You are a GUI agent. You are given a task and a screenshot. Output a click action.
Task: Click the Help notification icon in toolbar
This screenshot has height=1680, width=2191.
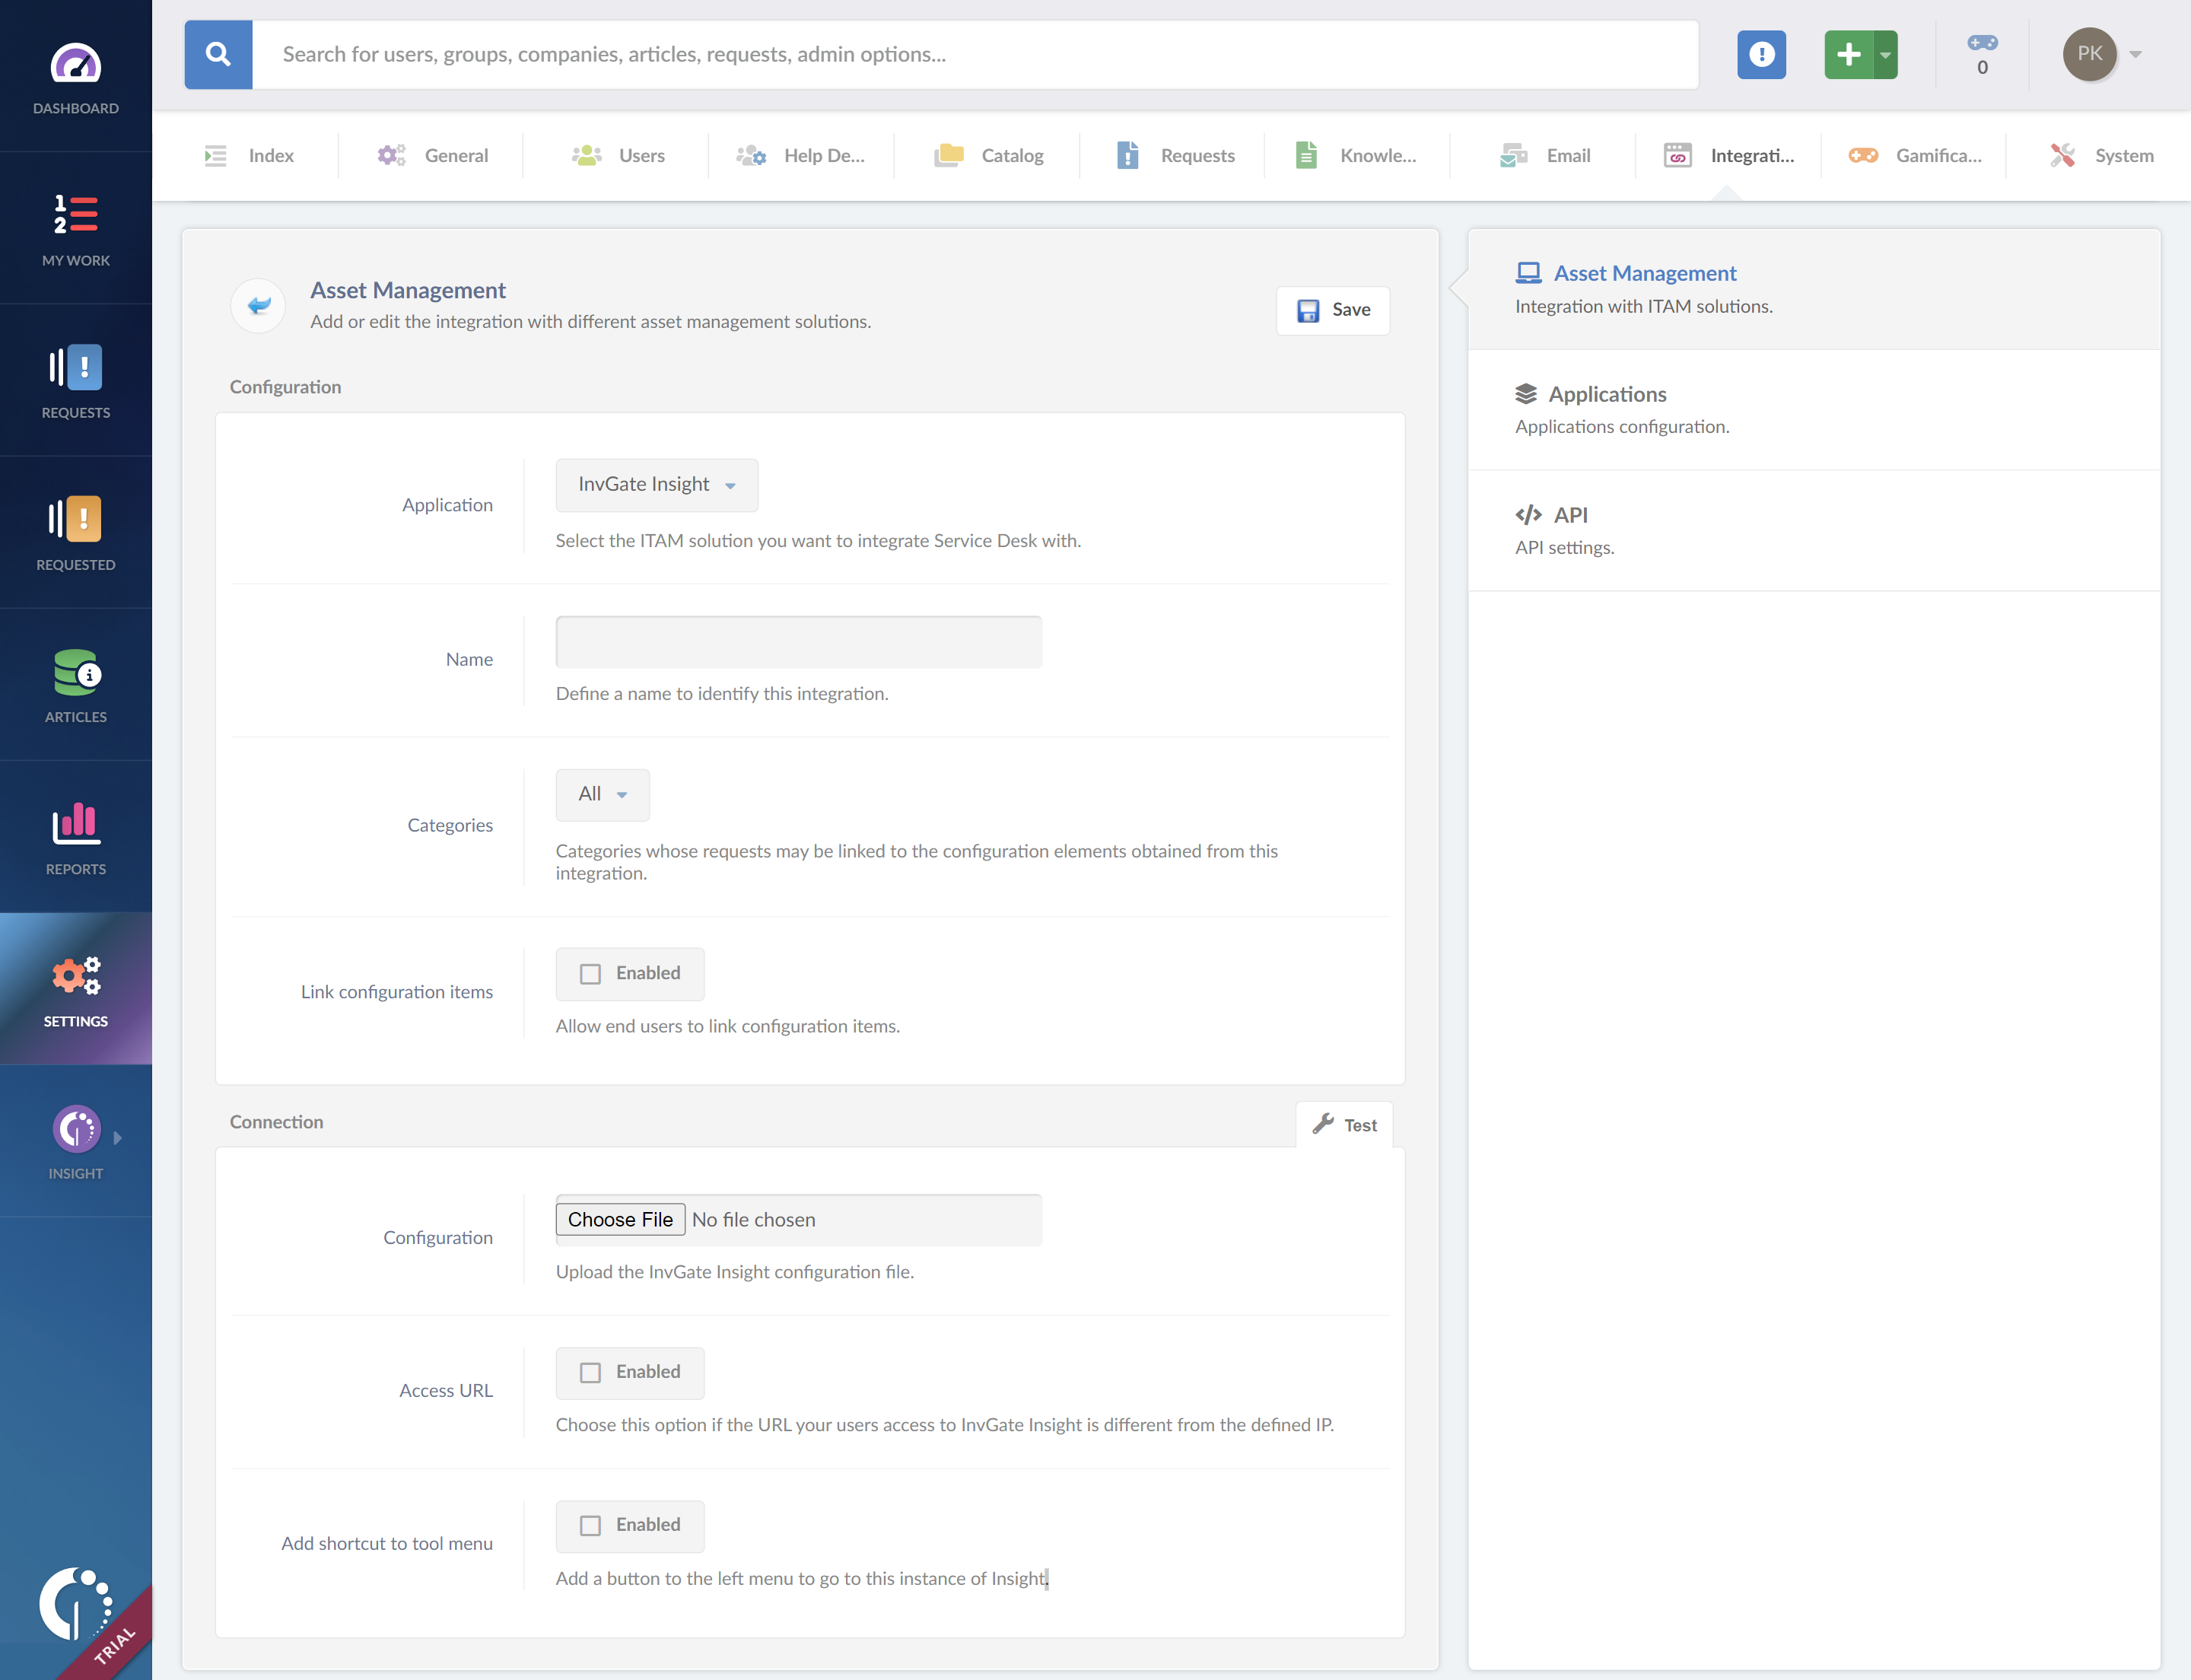1760,53
